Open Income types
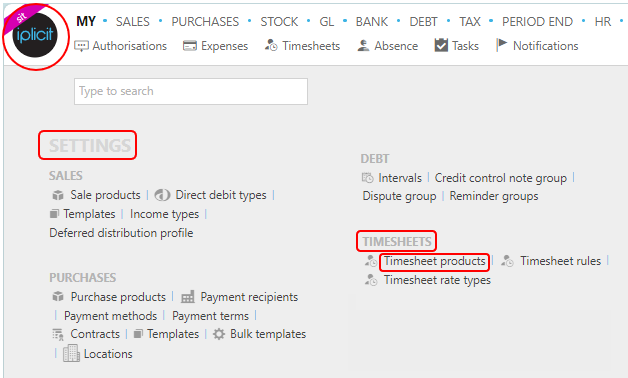The width and height of the screenshot is (628, 378). point(164,214)
